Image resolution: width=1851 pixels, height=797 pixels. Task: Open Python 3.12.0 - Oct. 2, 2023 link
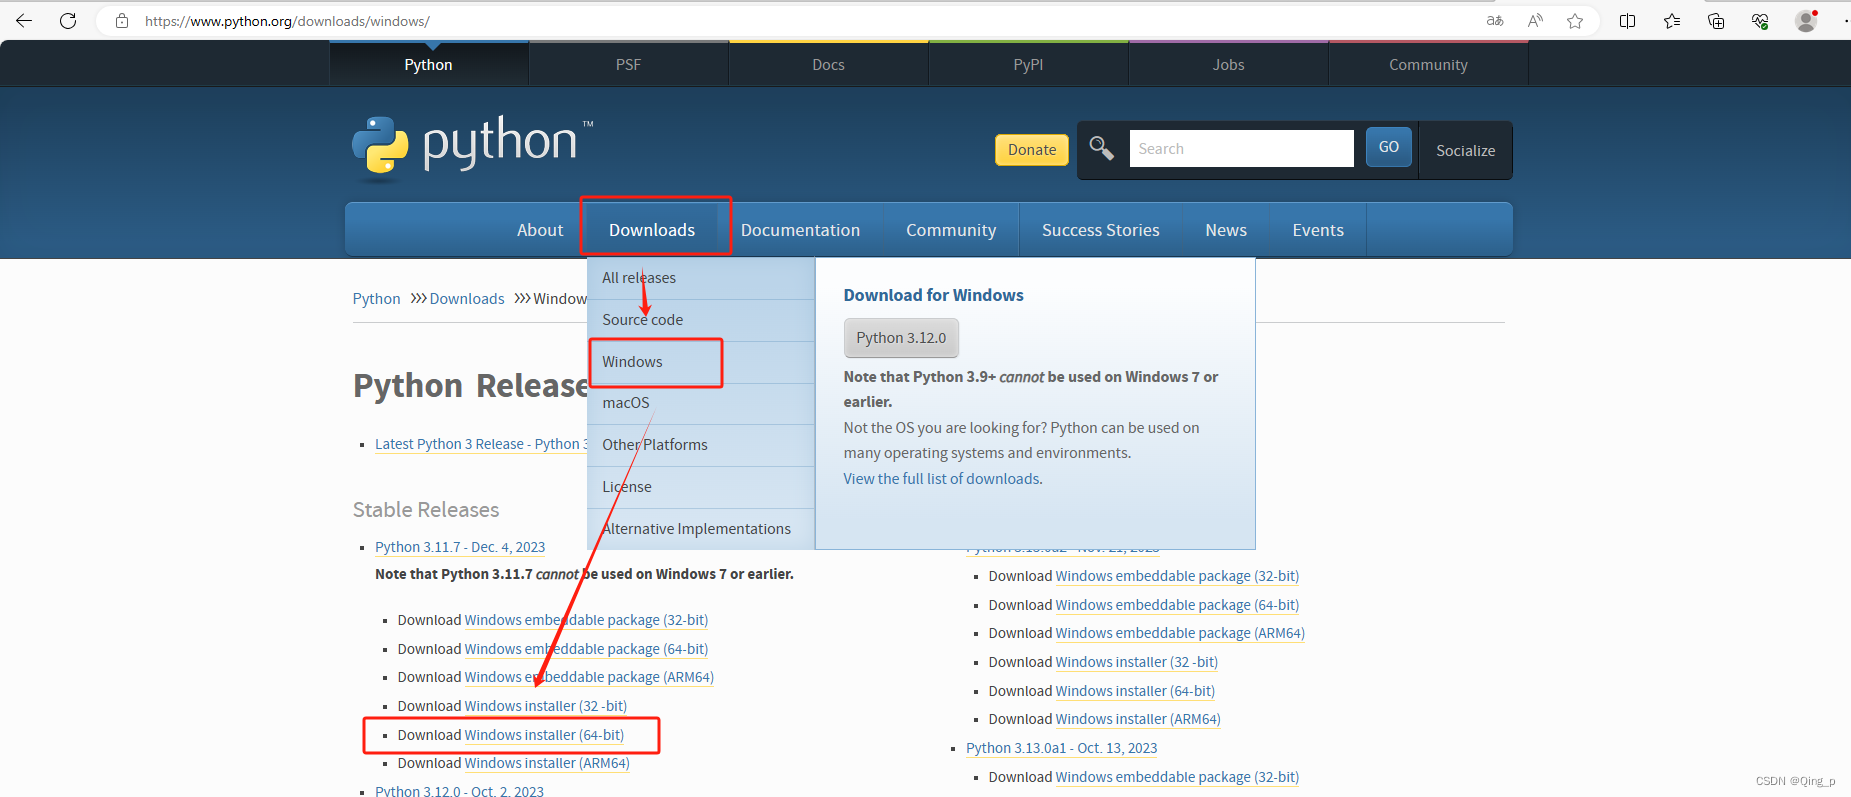459,791
